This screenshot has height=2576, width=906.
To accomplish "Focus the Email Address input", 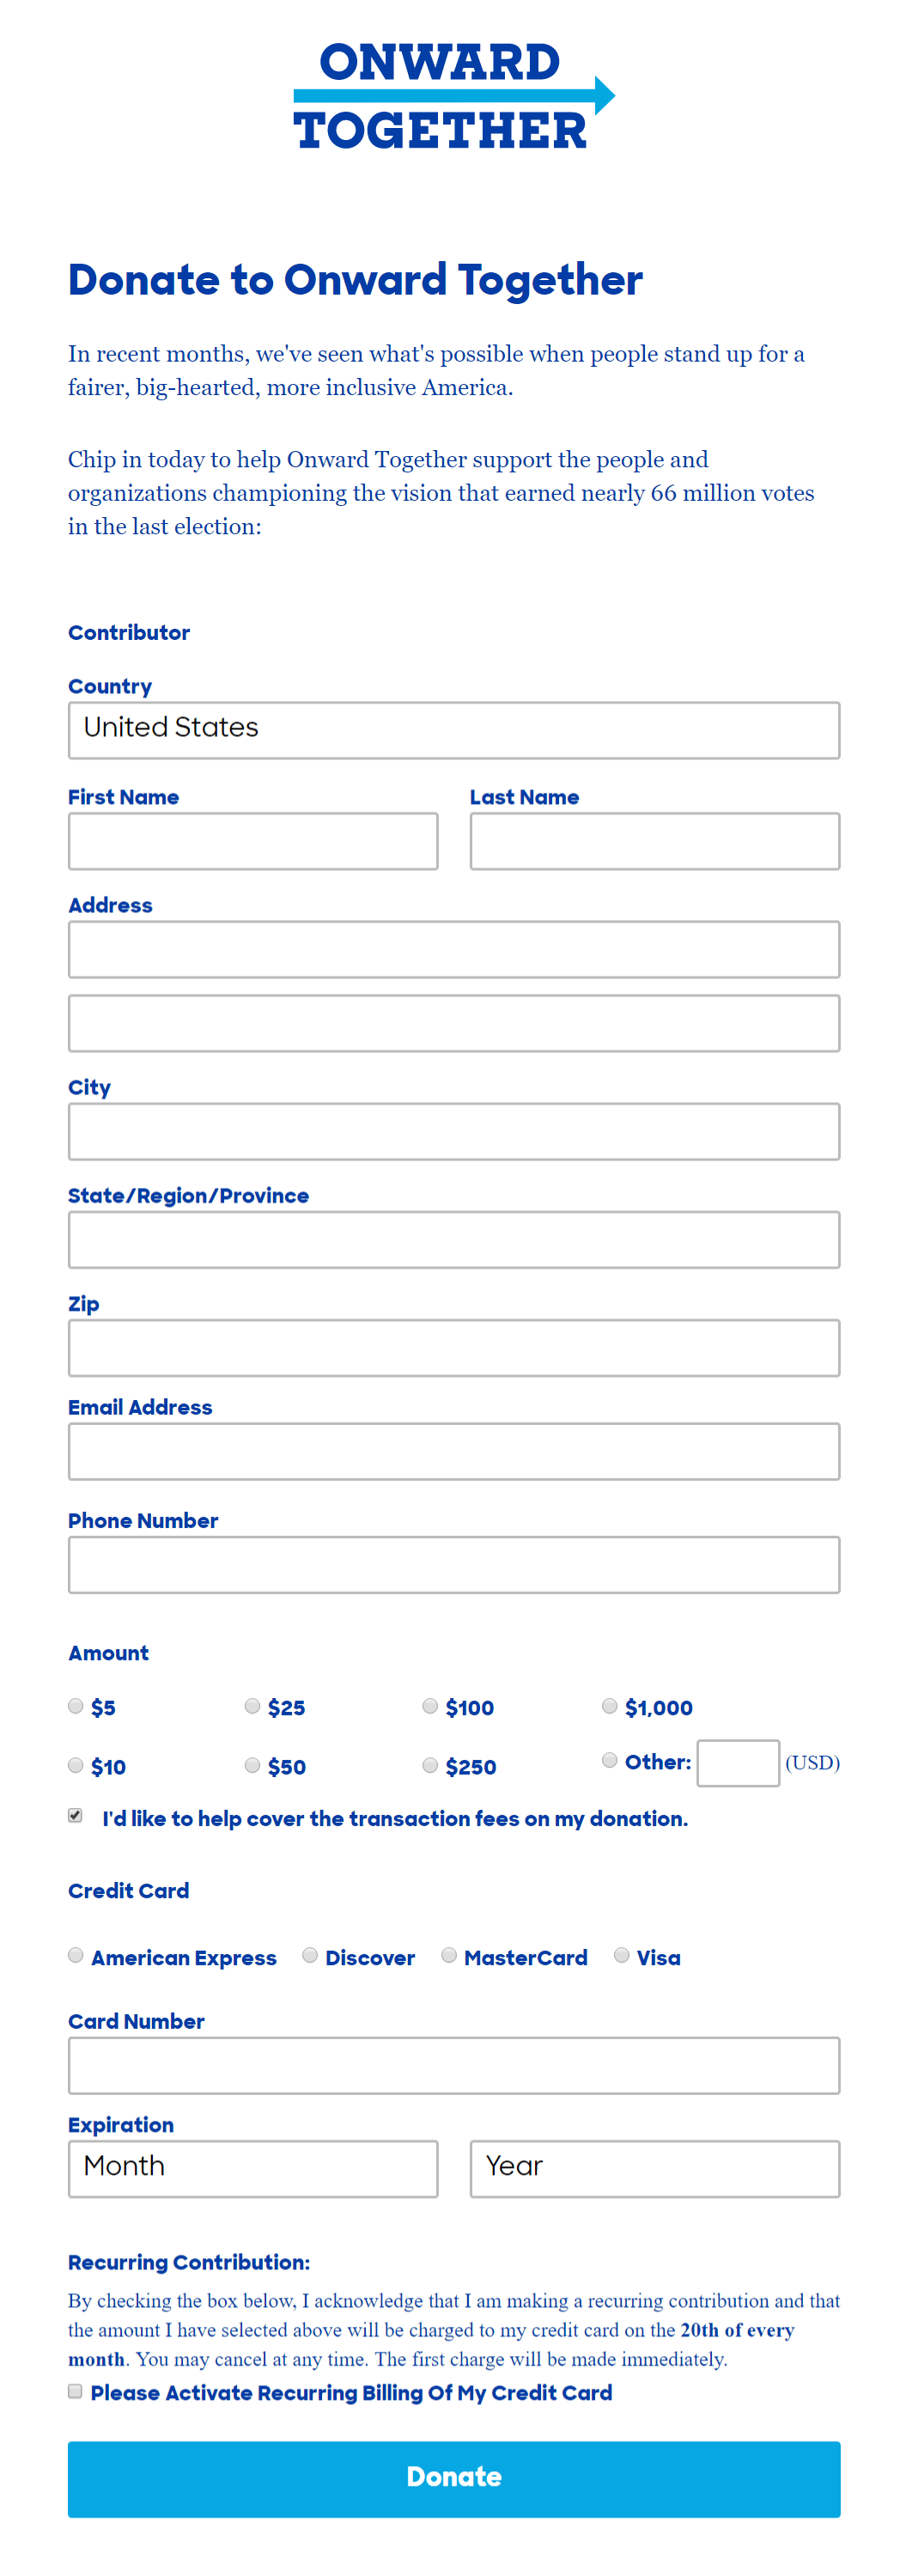I will pyautogui.click(x=453, y=1451).
